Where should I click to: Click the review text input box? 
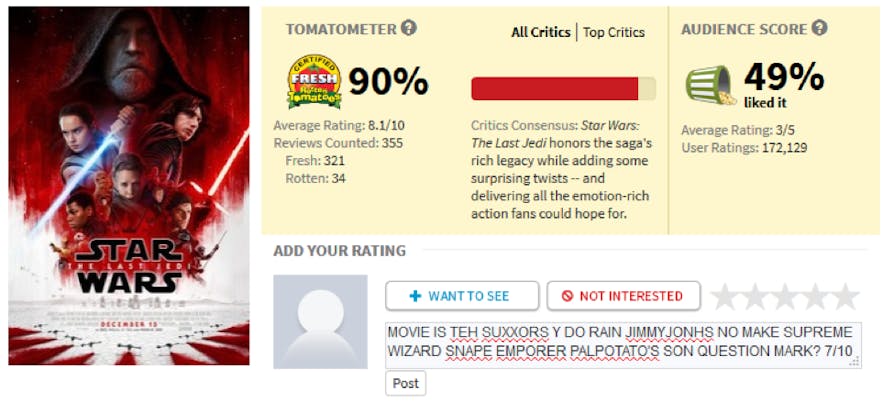pyautogui.click(x=622, y=344)
